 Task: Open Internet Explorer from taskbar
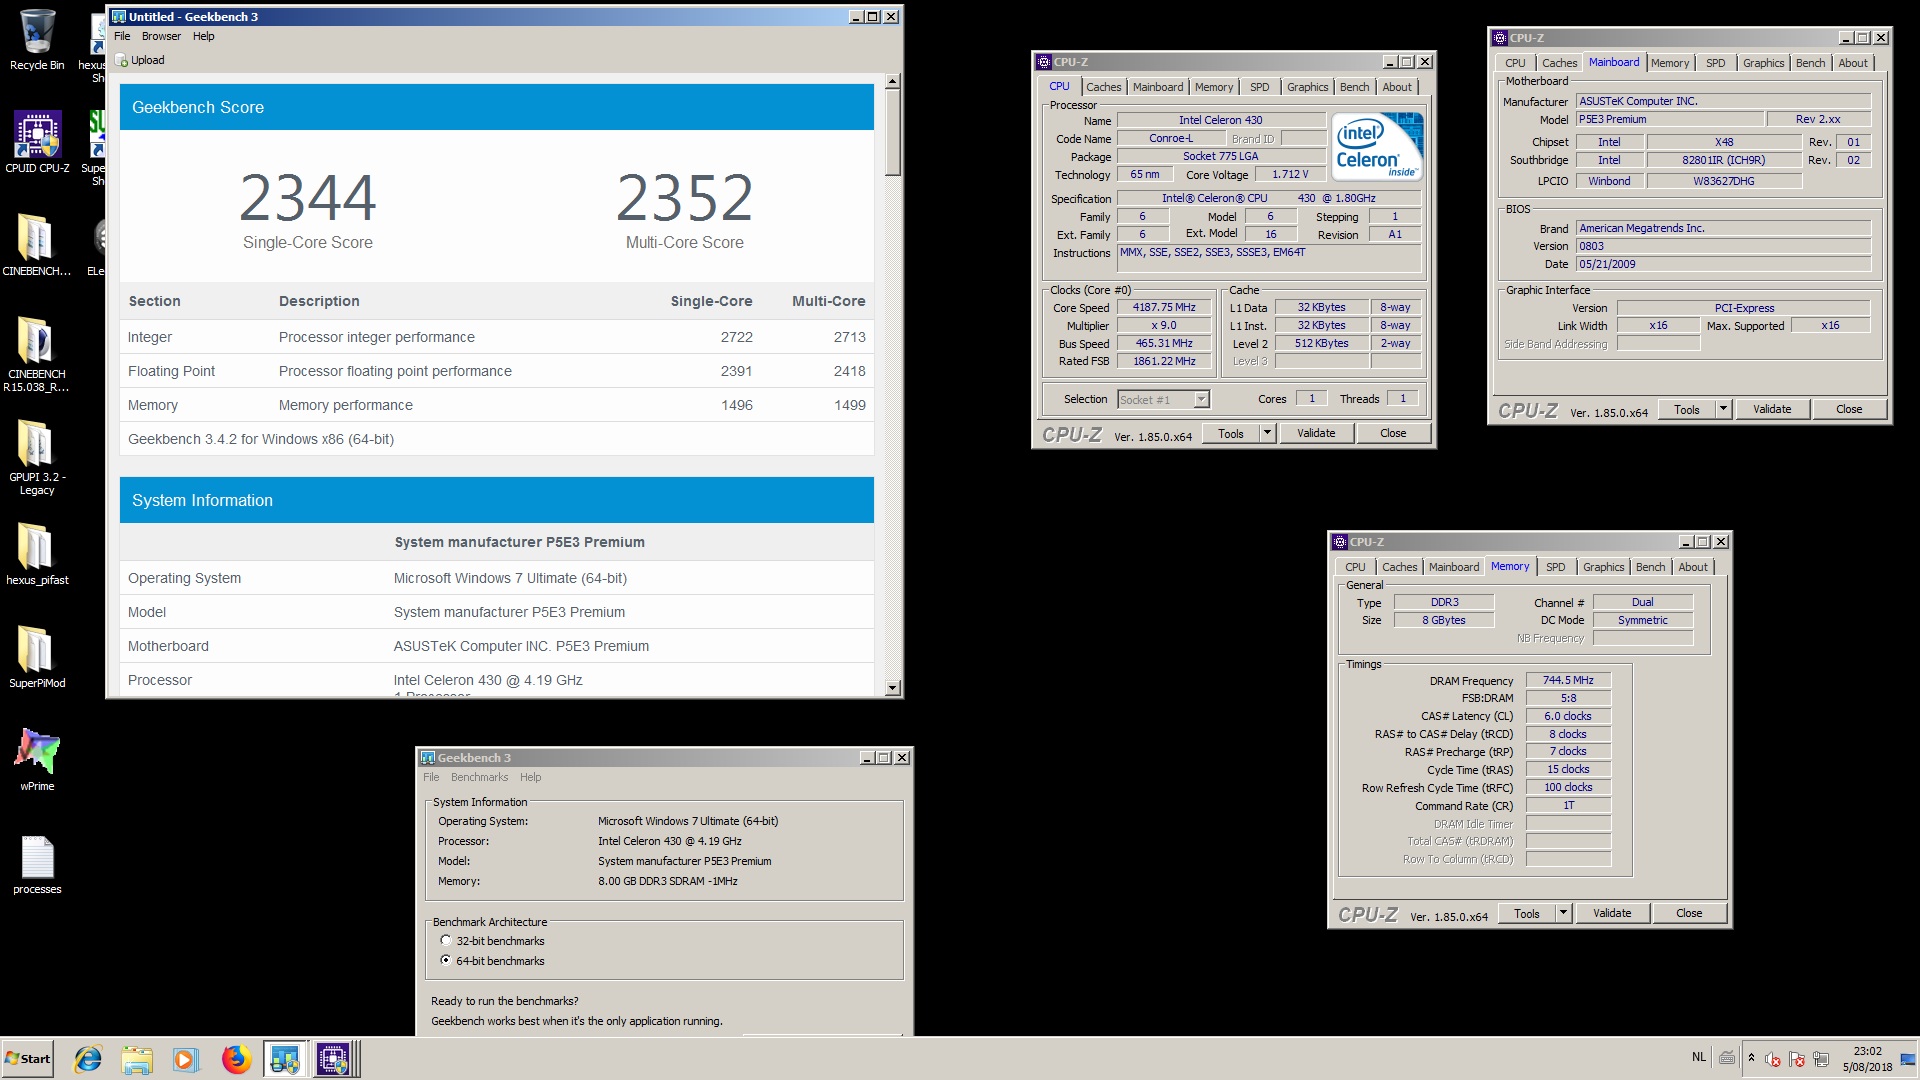[88, 1059]
